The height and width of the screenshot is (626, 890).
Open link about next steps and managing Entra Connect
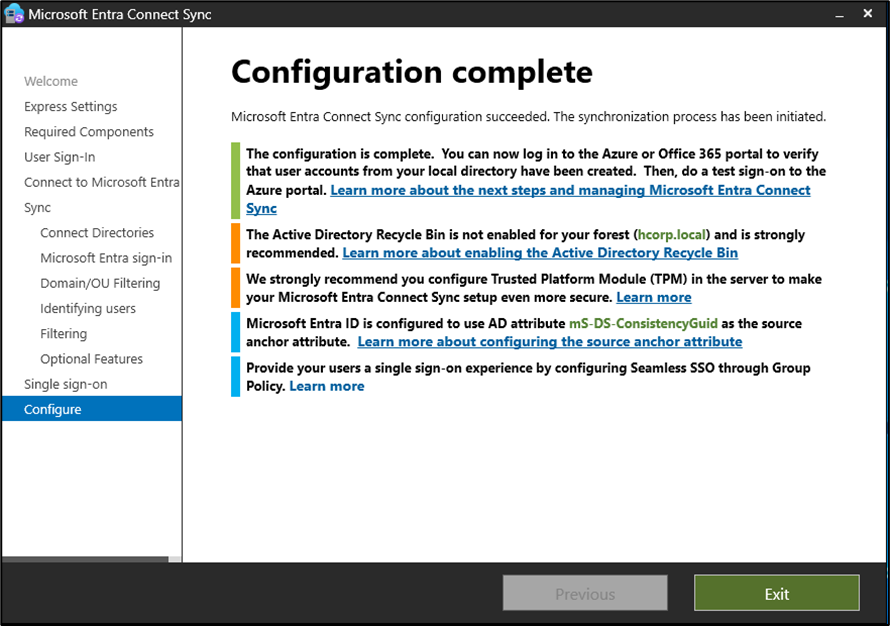[x=570, y=190]
